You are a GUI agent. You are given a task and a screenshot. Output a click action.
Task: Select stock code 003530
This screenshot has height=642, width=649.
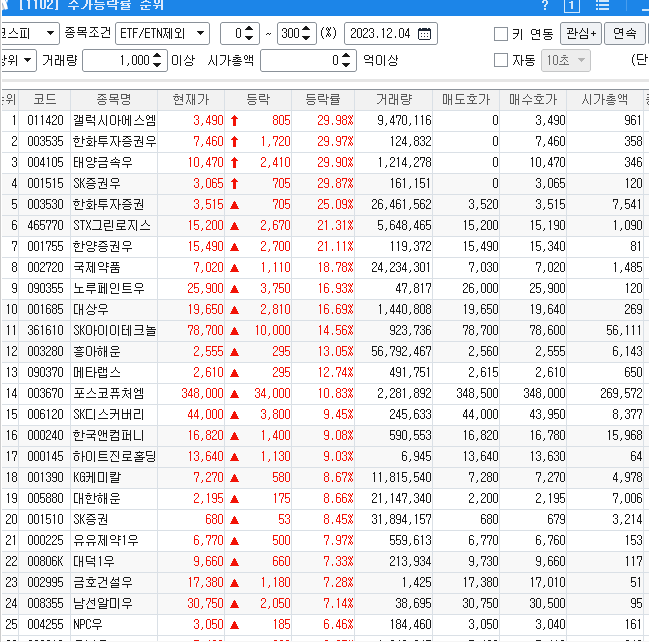[x=45, y=204]
